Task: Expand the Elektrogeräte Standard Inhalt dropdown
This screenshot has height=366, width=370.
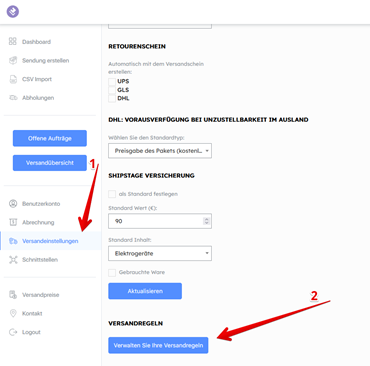Action: tap(160, 253)
